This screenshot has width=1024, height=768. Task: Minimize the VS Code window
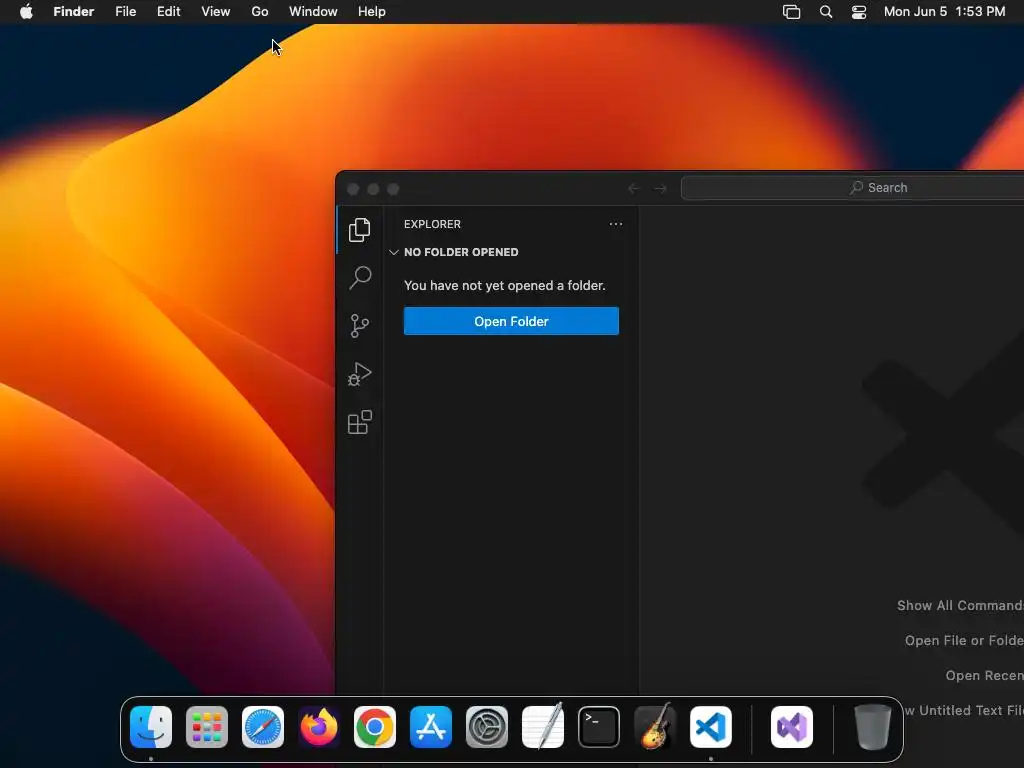[373, 189]
